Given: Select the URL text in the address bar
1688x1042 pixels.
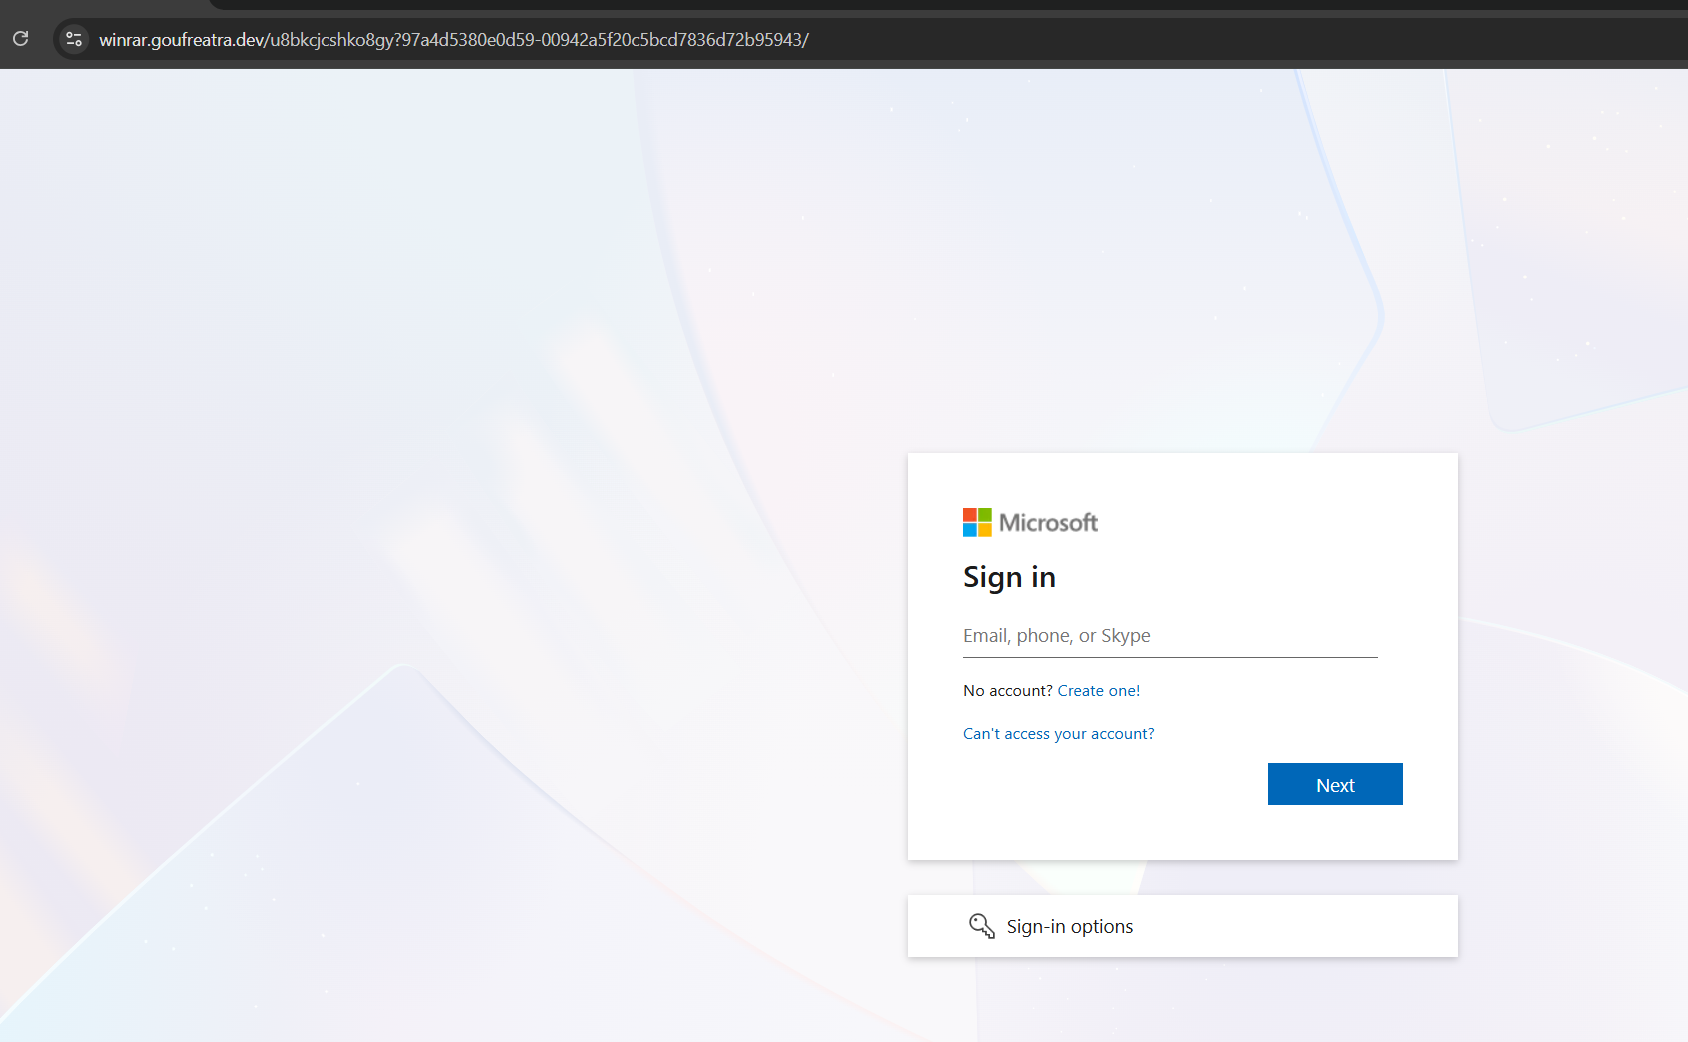Looking at the screenshot, I should 454,40.
